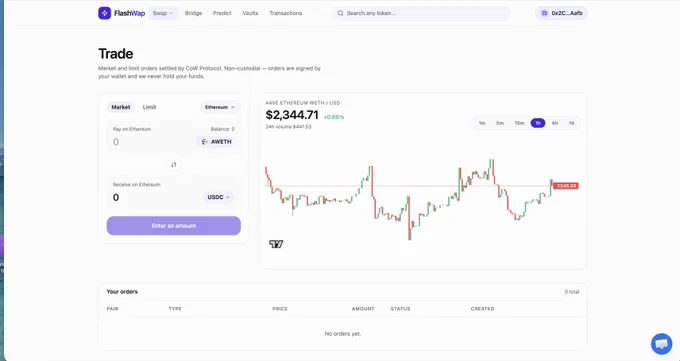Click the TYPE column header
This screenshot has height=361, width=680.
(x=175, y=309)
